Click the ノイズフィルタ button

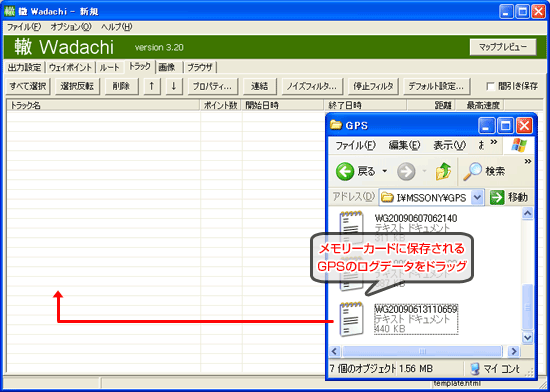(x=312, y=86)
